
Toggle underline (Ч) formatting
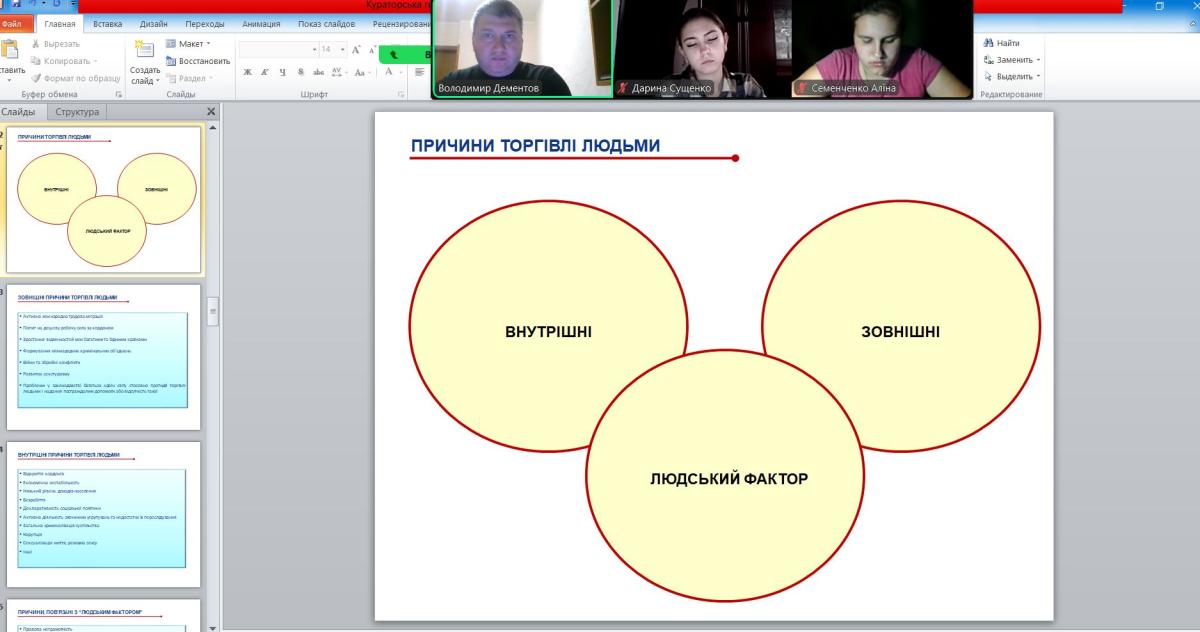283,72
